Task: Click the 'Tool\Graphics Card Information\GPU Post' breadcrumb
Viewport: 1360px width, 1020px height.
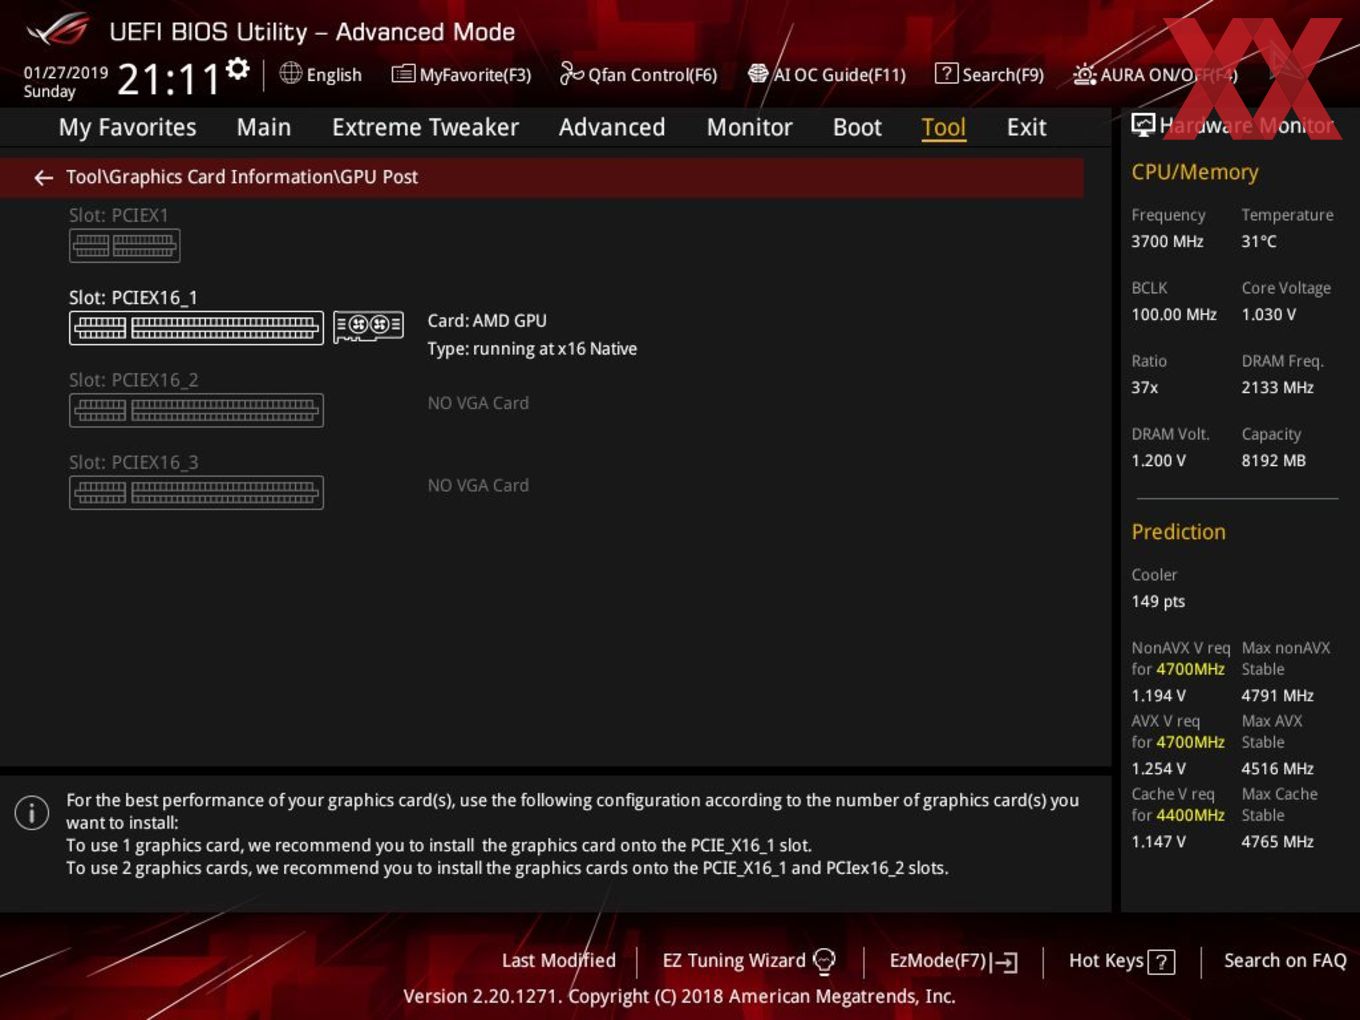Action: 242,177
